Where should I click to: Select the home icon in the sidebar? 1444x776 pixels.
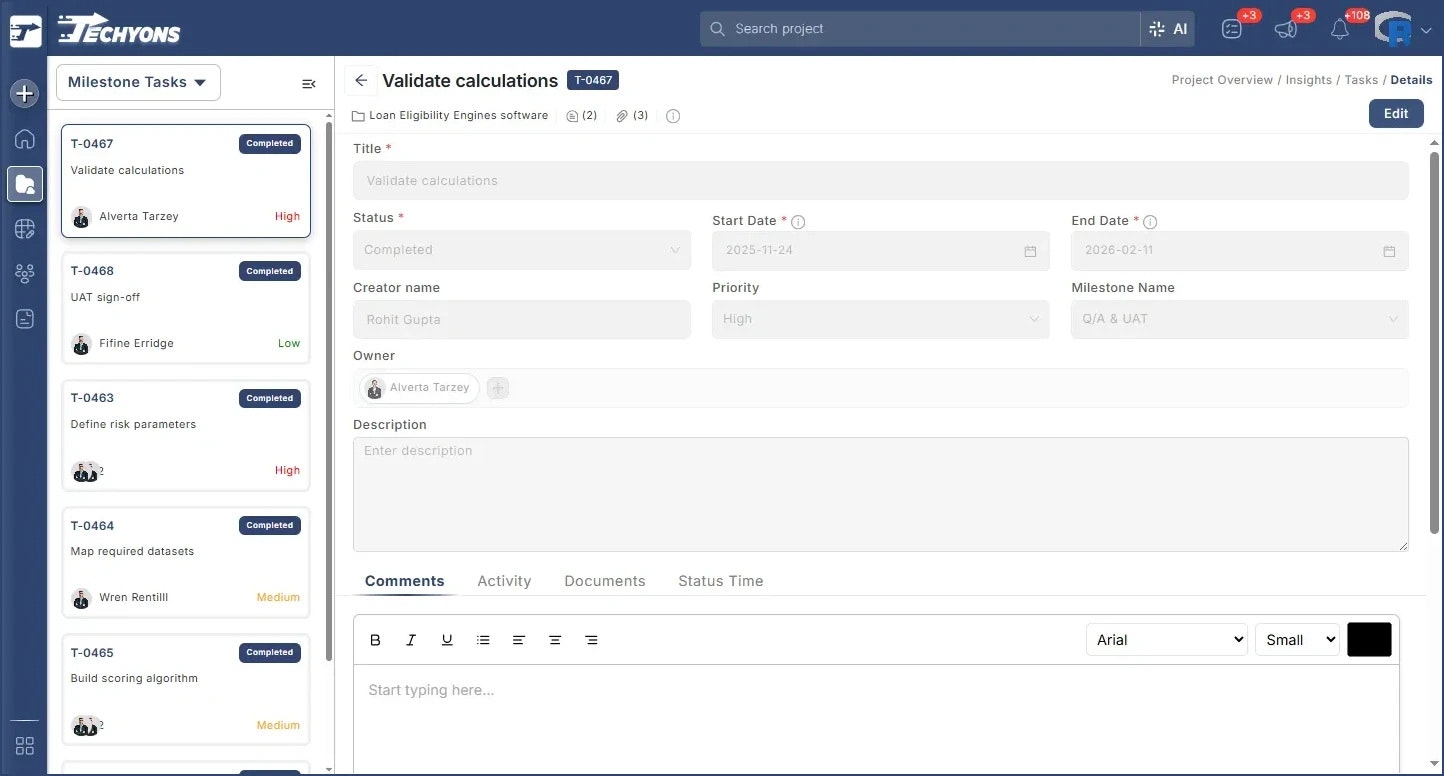[x=24, y=139]
